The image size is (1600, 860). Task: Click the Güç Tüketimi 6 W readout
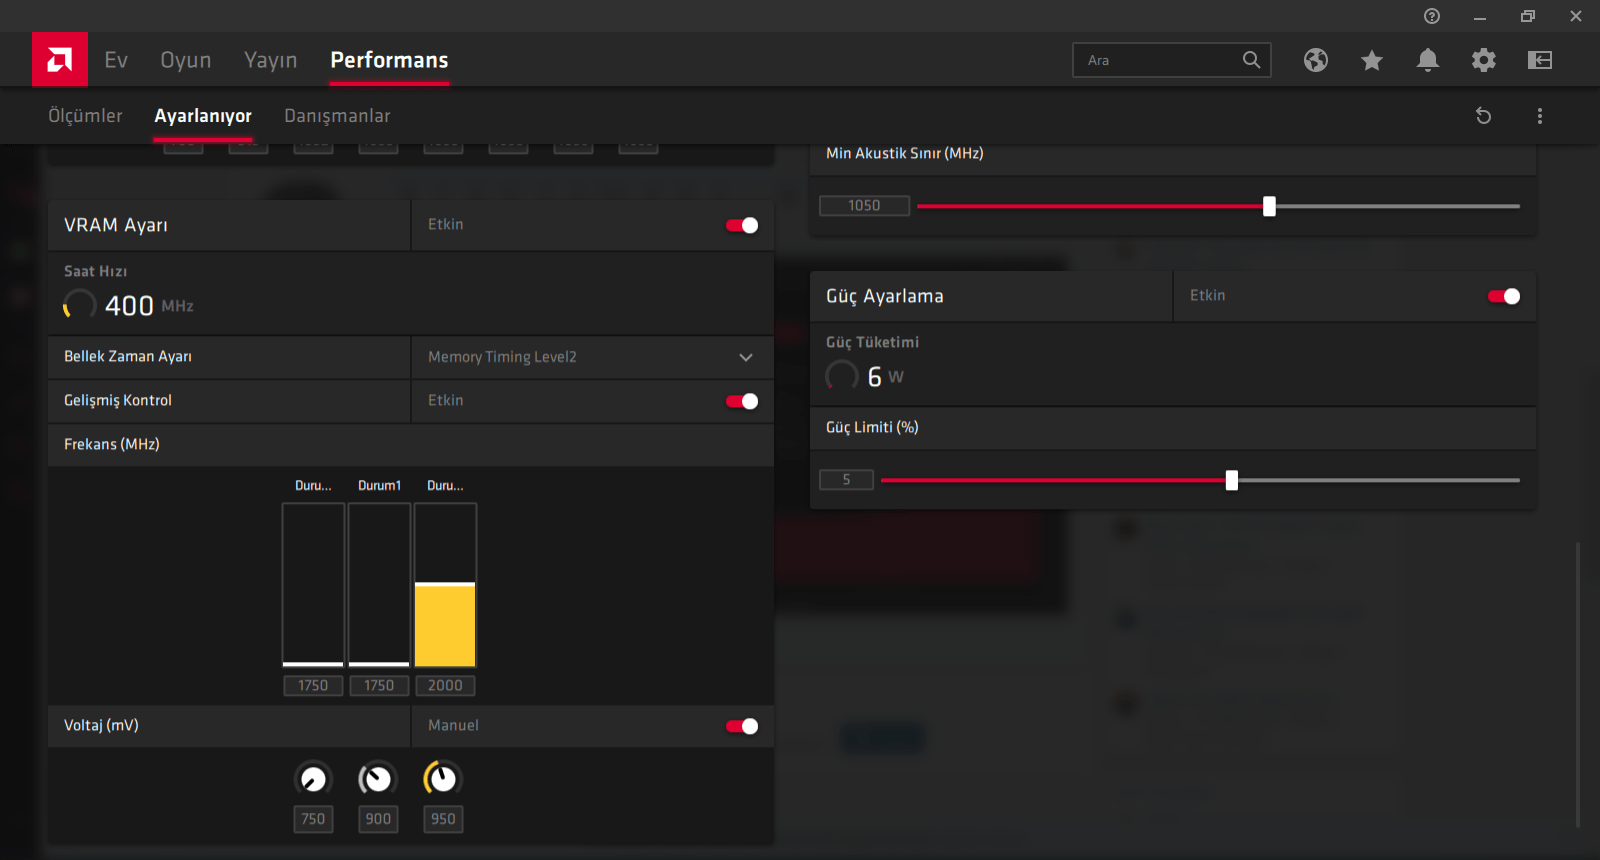click(x=865, y=376)
